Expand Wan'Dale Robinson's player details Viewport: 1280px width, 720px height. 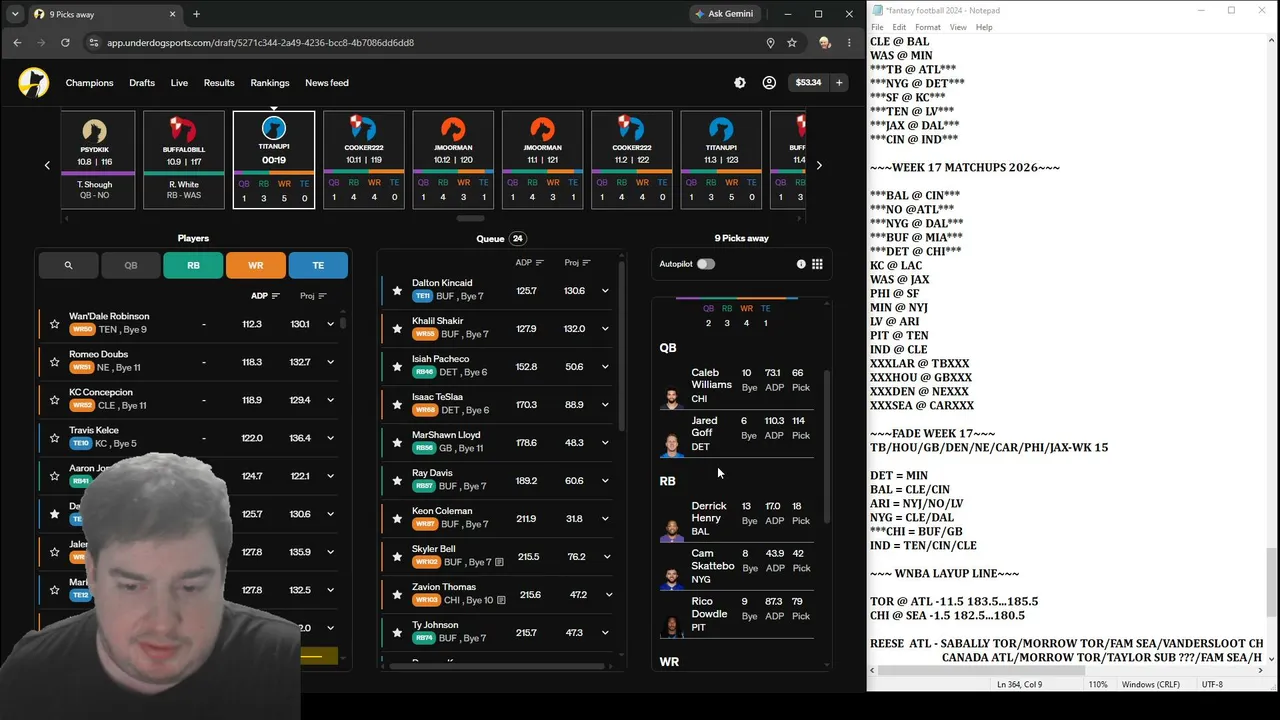pos(330,324)
